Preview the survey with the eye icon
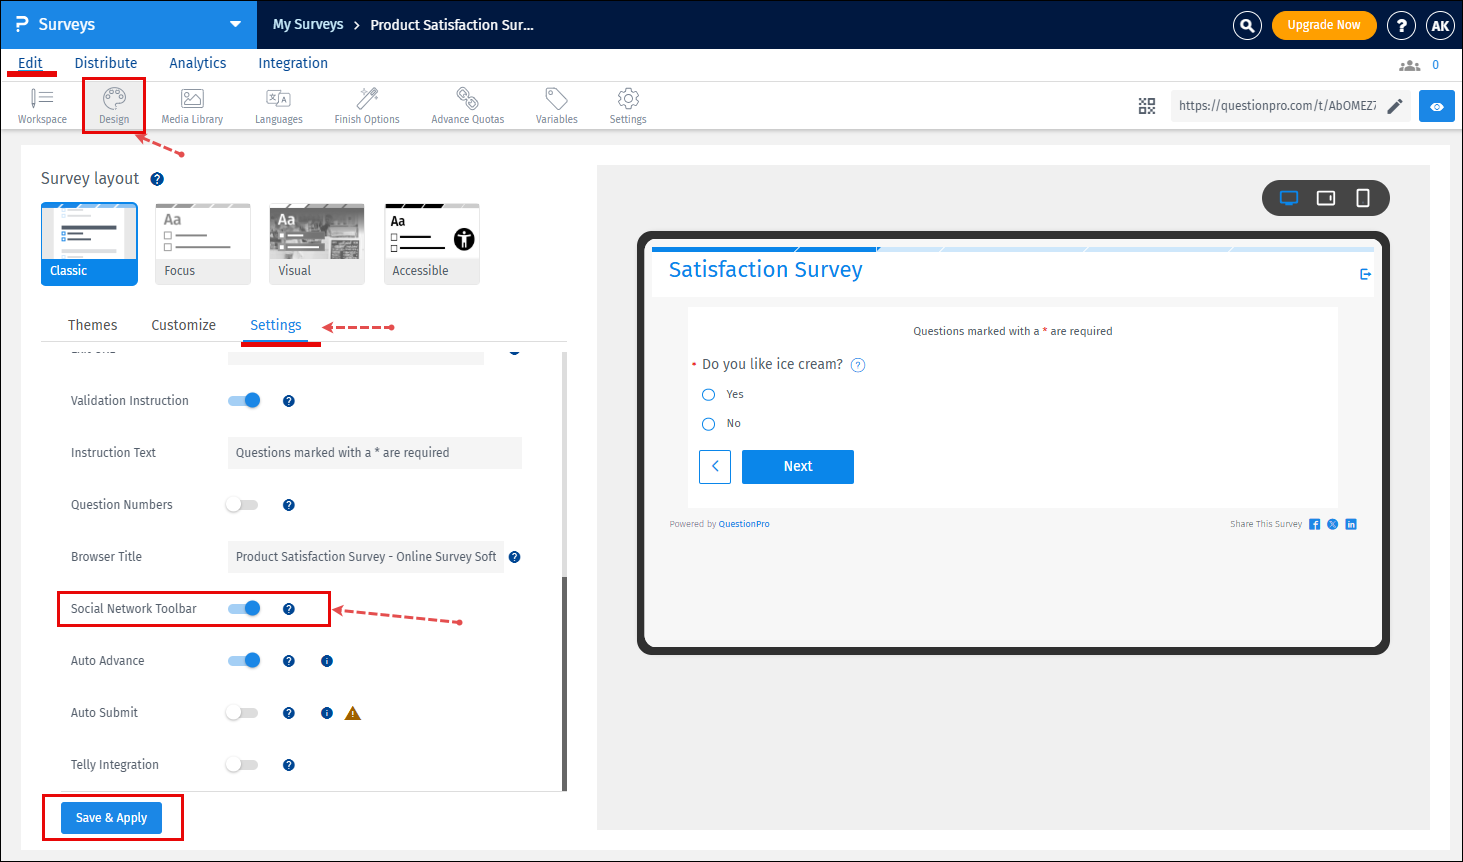 coord(1436,105)
